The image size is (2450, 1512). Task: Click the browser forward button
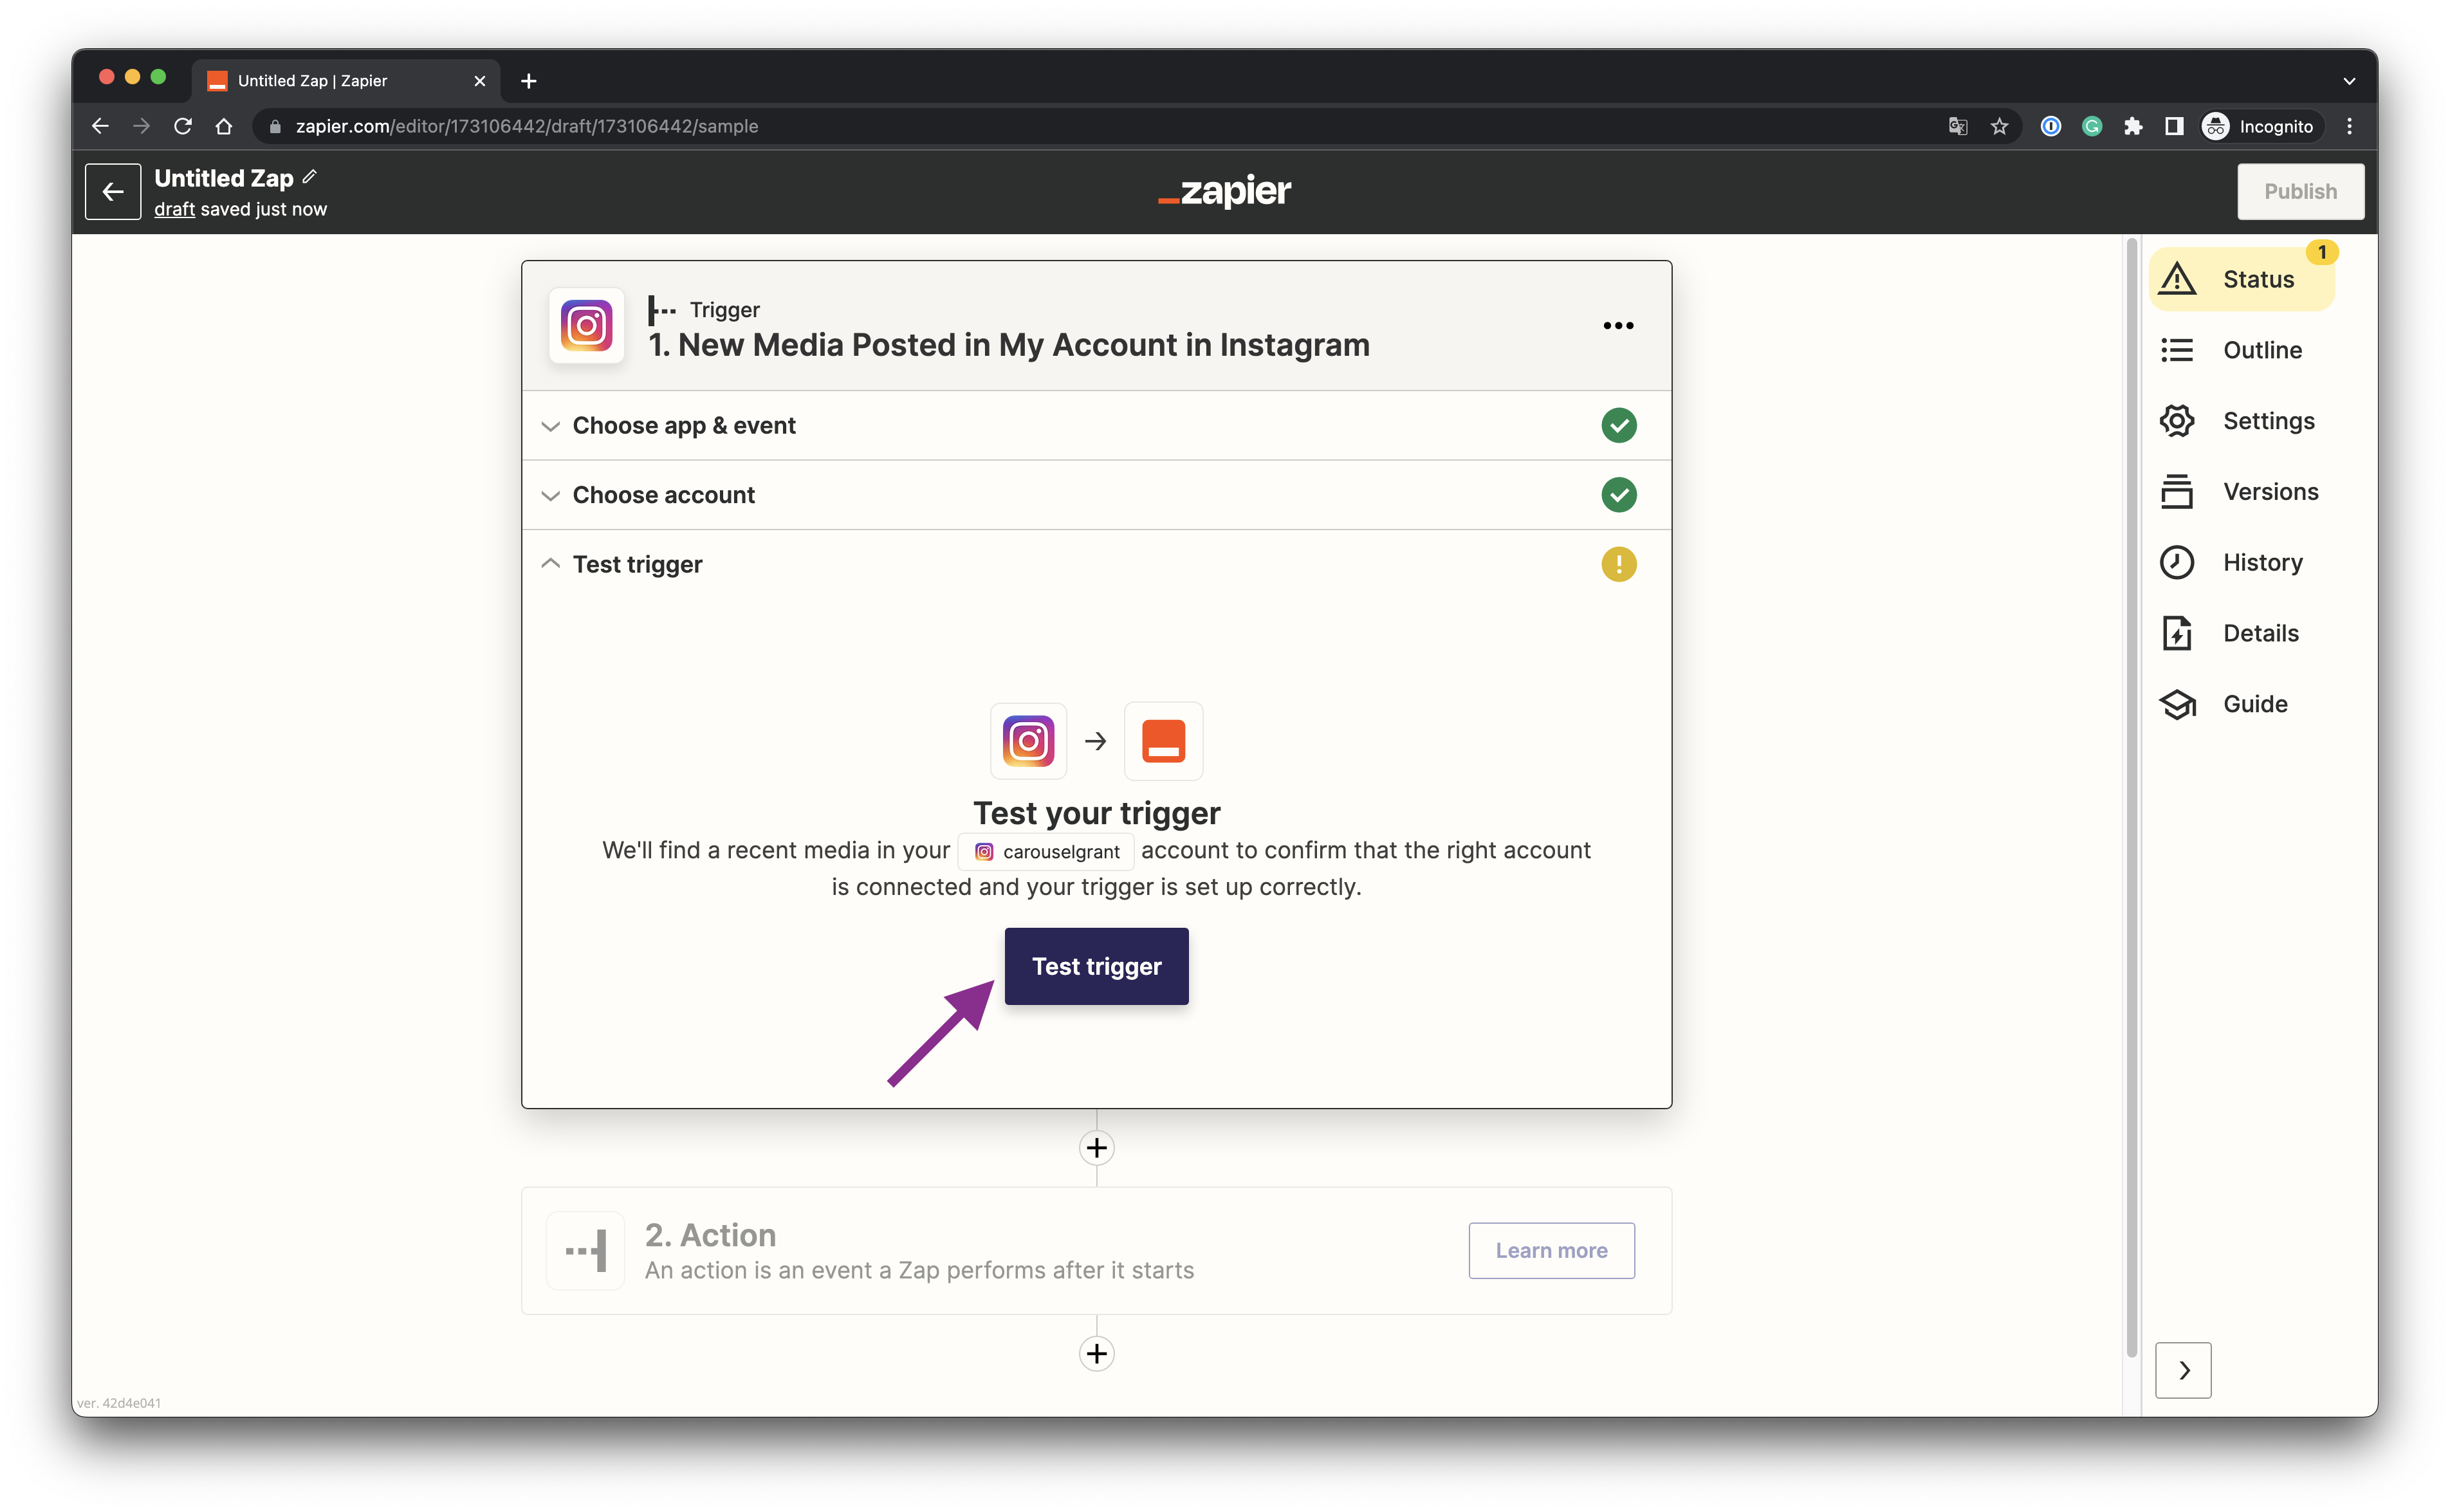tap(141, 126)
